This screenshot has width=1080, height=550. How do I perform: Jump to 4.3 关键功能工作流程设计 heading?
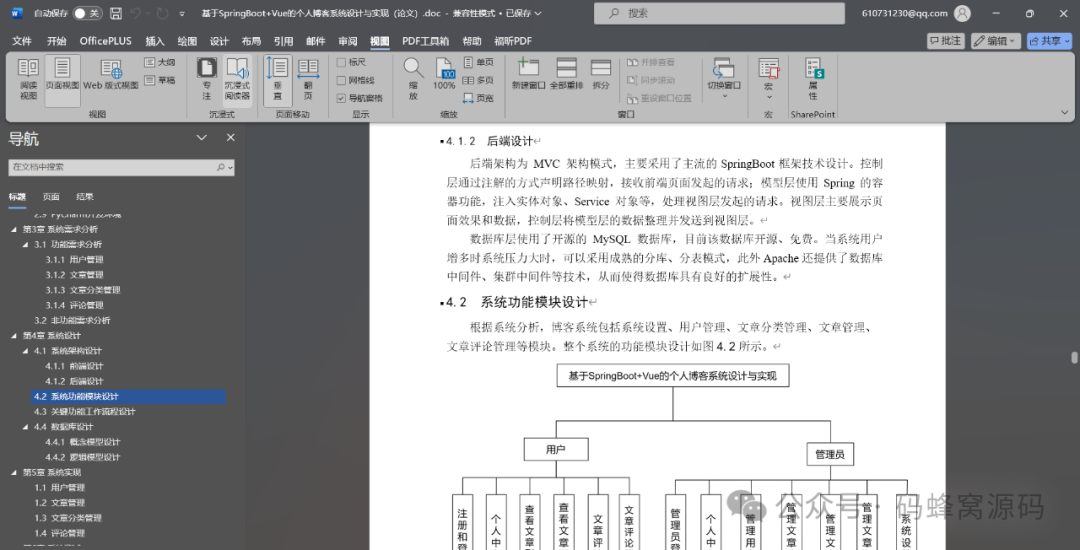point(85,412)
